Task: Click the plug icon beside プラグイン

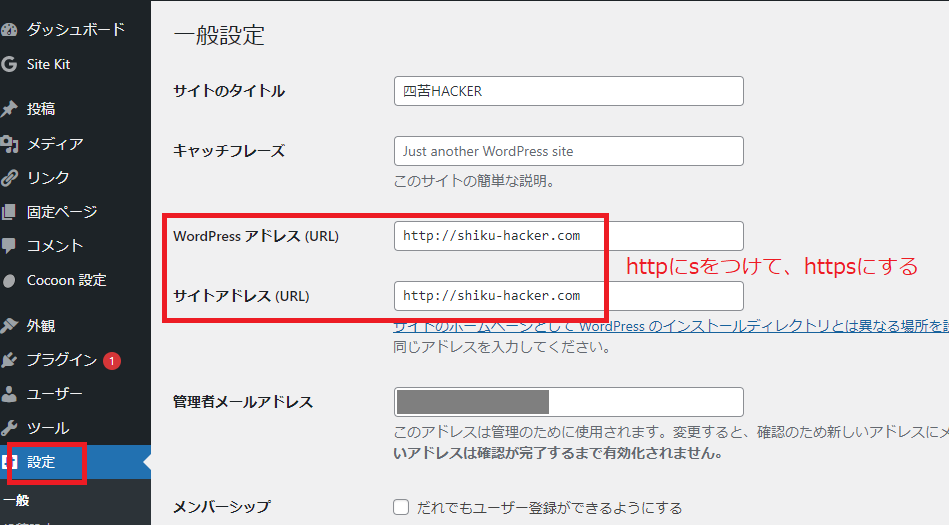Action: (x=9, y=360)
